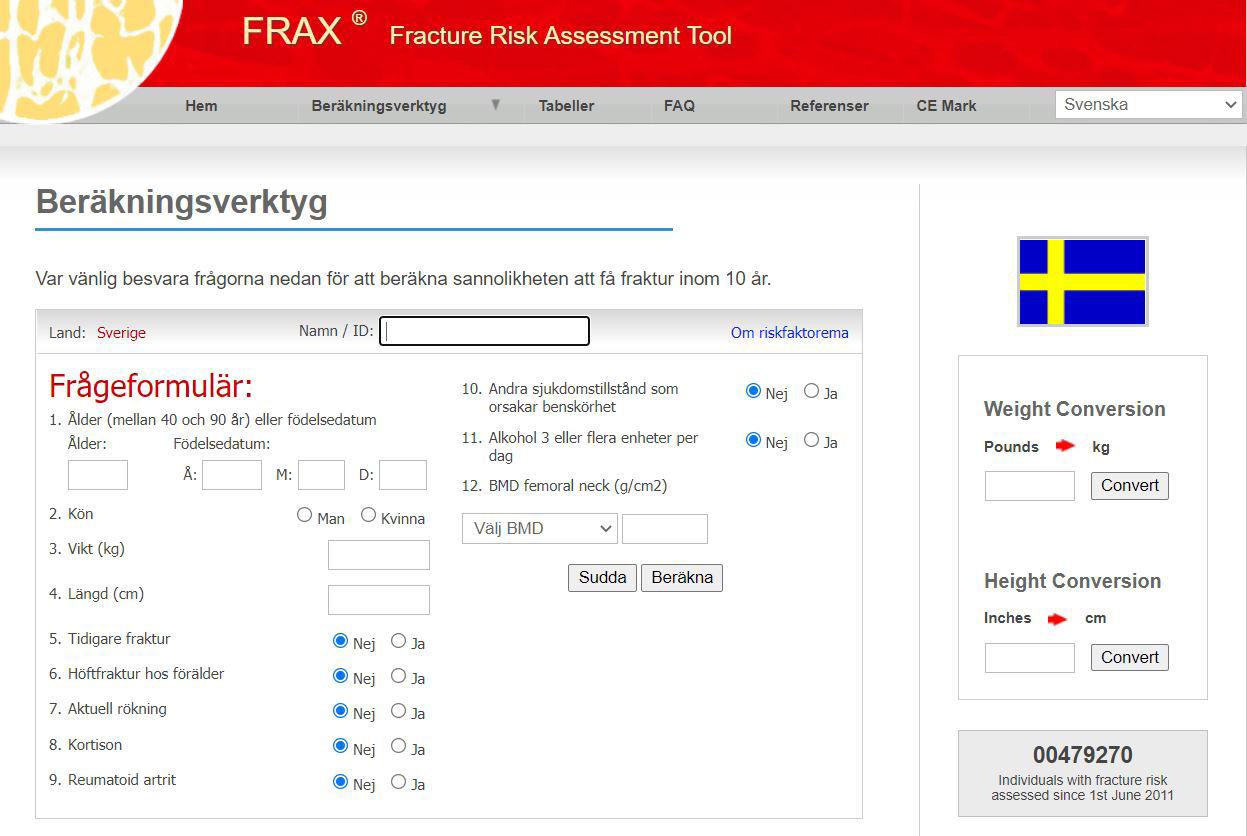Click the Frågeformulär heading
This screenshot has height=836, width=1247.
151,386
